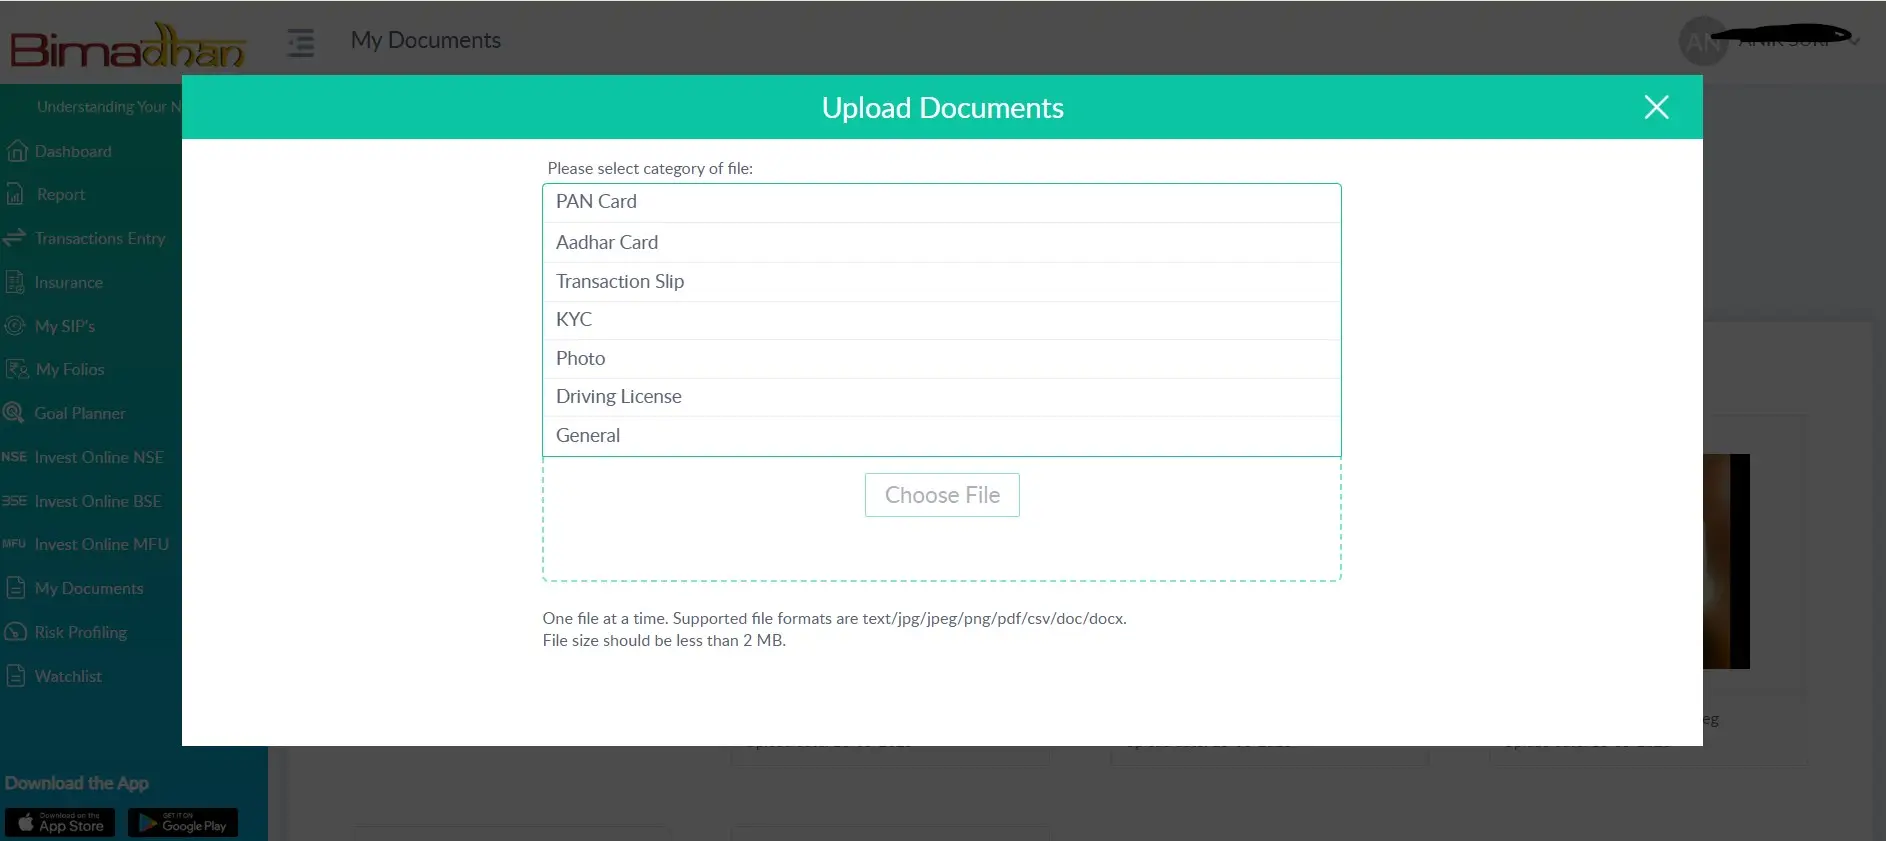Click the Watchlist sidebar icon
1886x841 pixels.
click(x=14, y=676)
